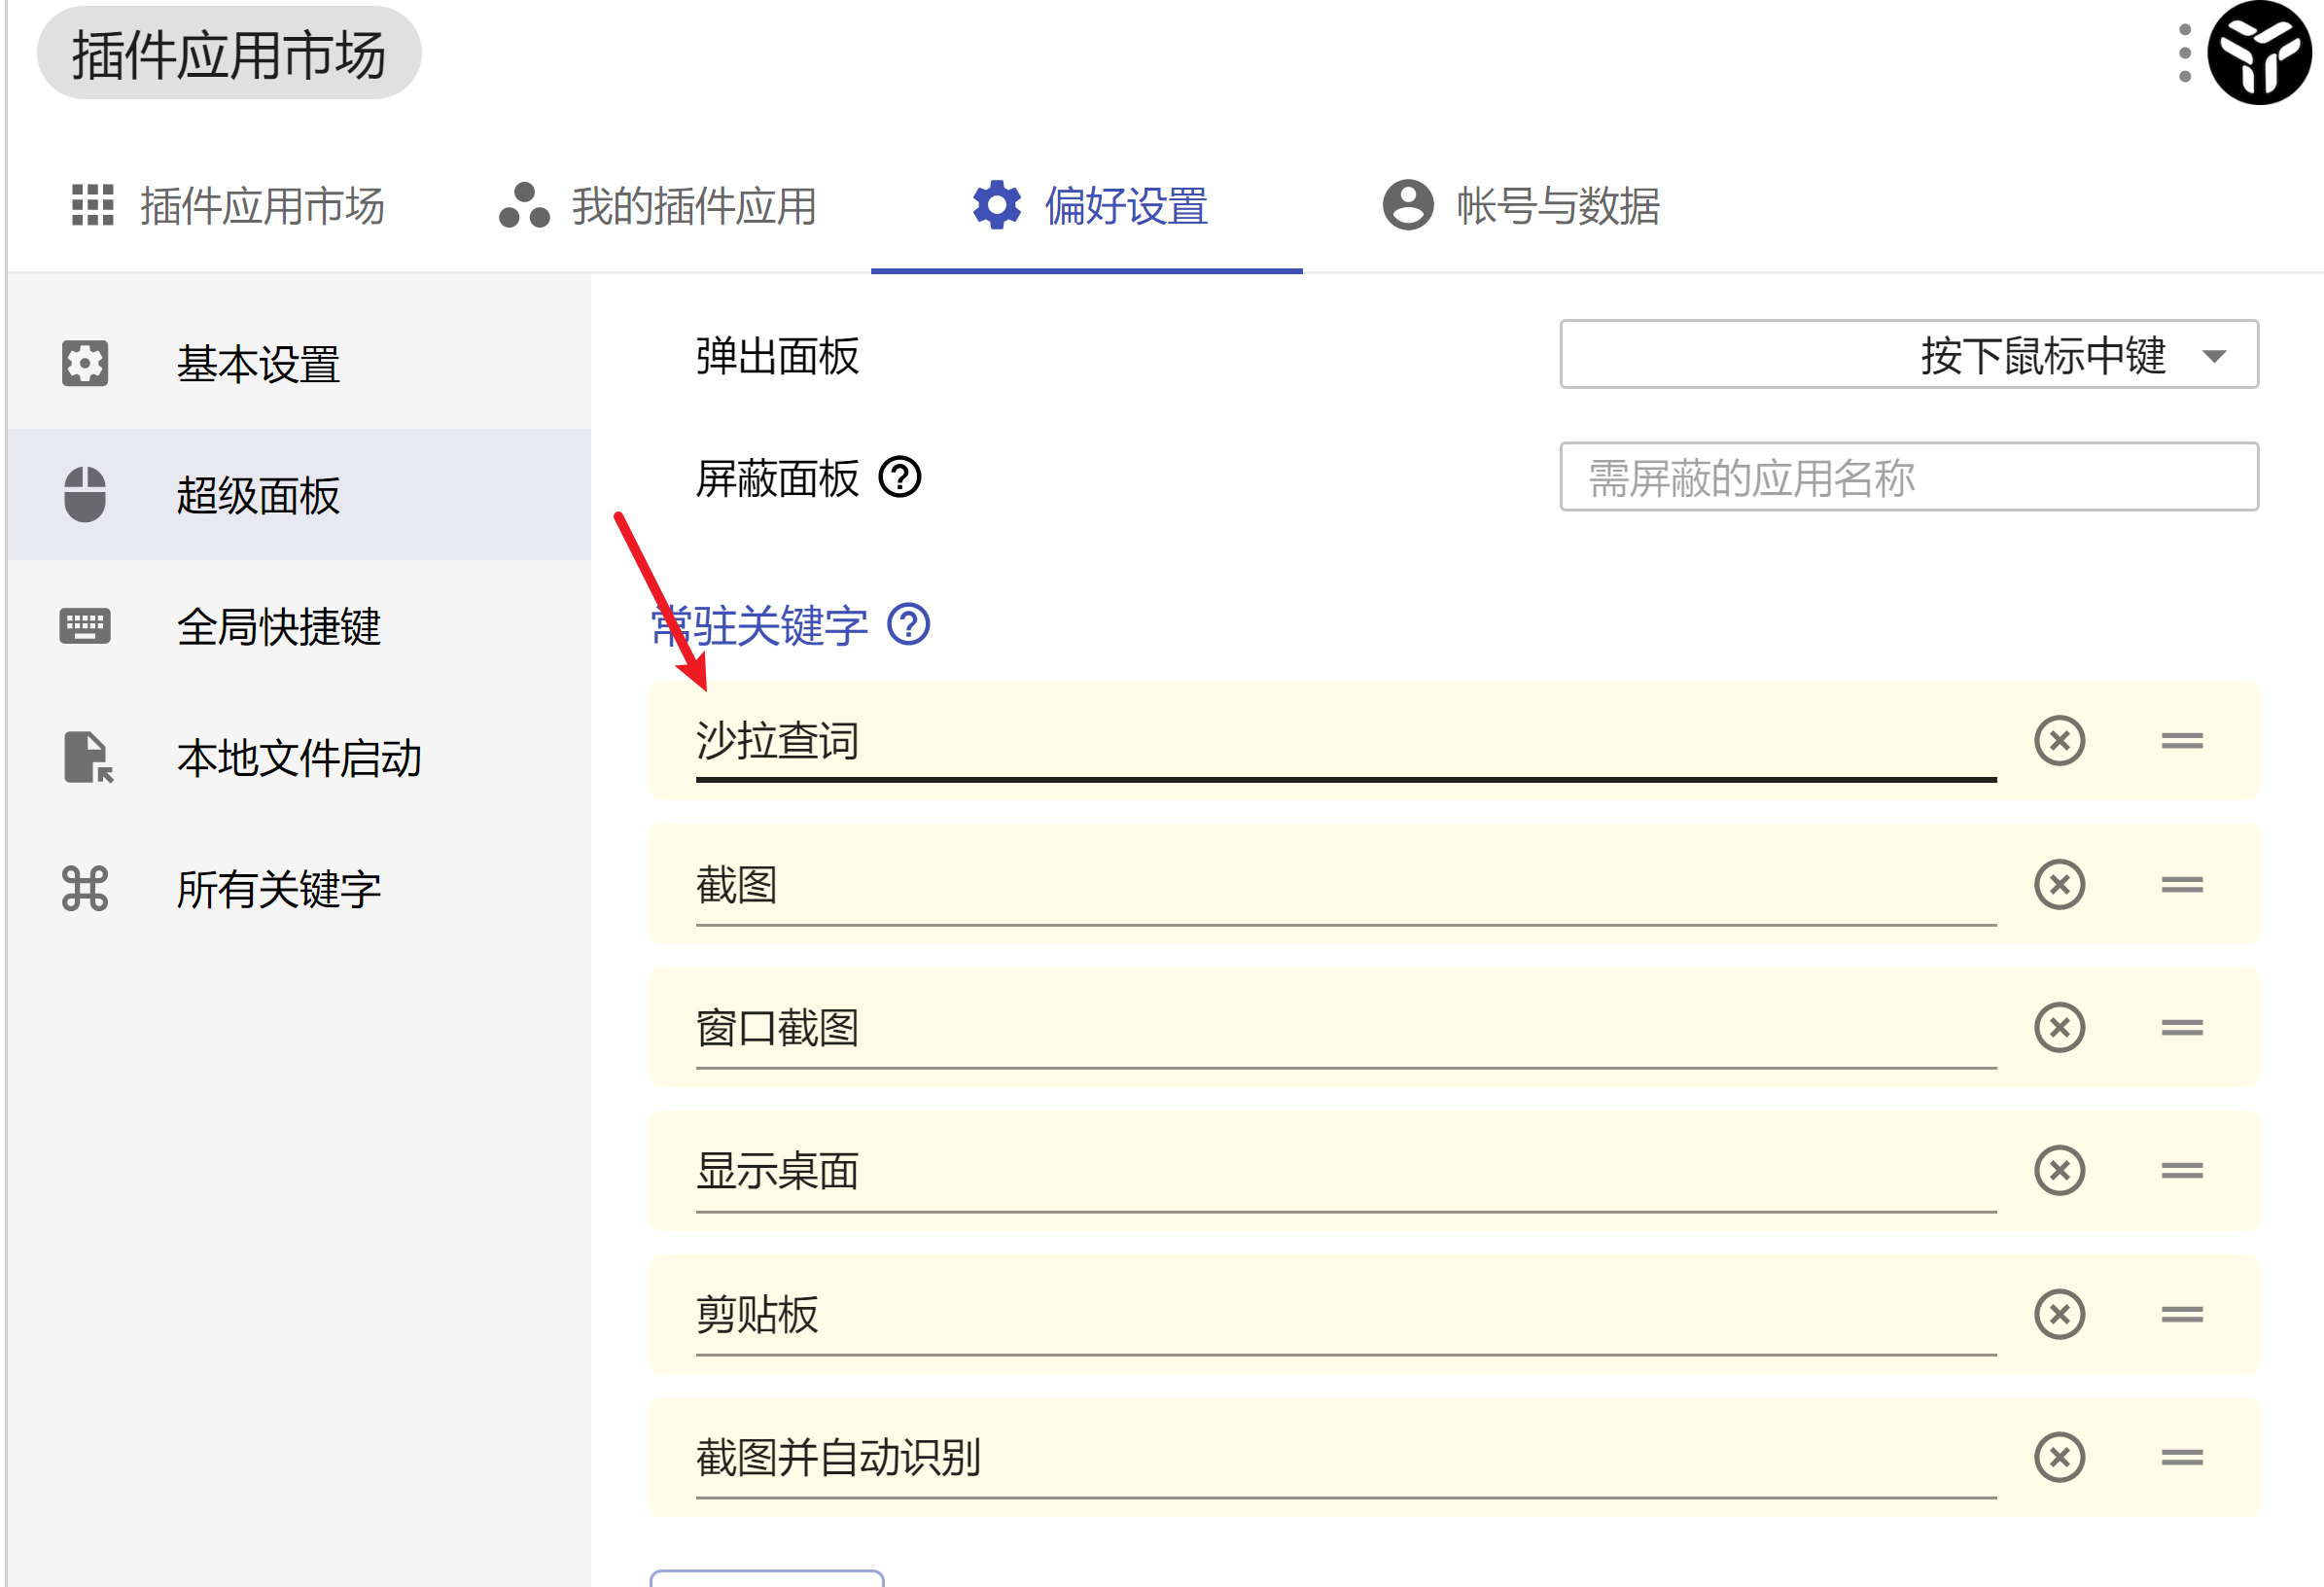
Task: Open the 基本设置 gear icon in sidebar
Action: (x=85, y=364)
